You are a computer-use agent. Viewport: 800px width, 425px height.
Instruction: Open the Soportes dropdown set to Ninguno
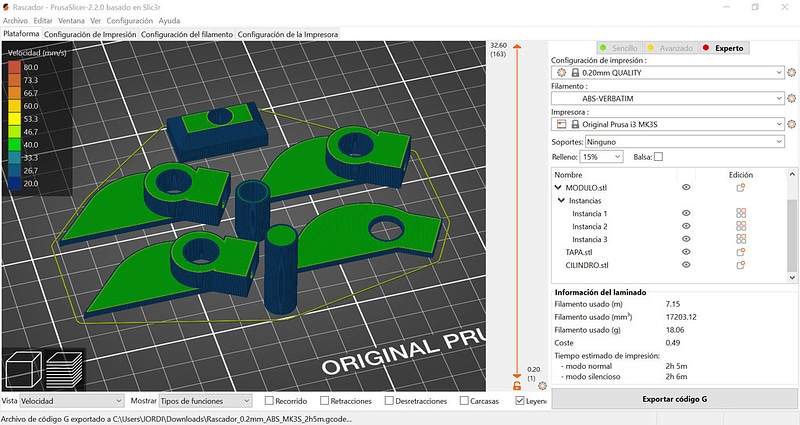(684, 142)
